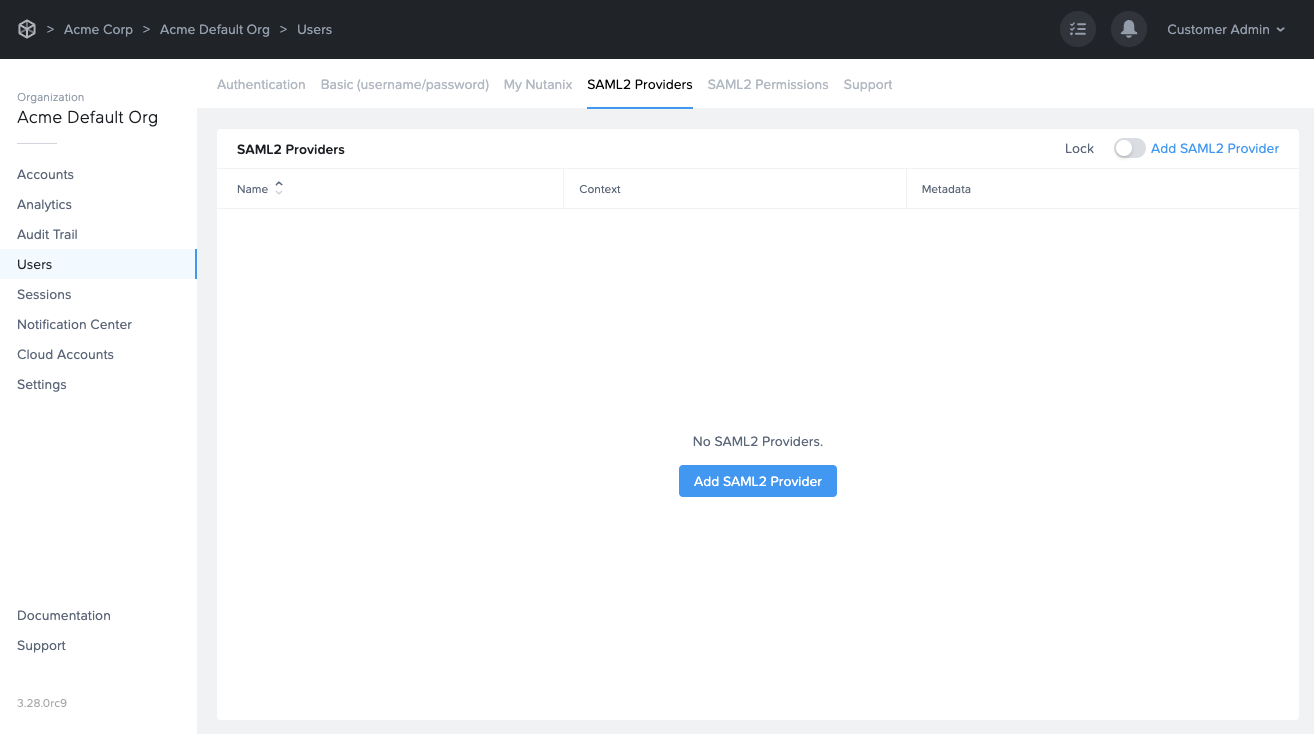Open the Notification Center section
This screenshot has height=734, width=1314.
(73, 324)
